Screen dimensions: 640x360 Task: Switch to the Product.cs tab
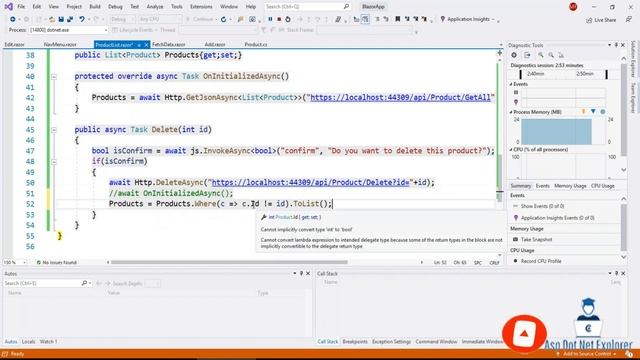[256, 44]
